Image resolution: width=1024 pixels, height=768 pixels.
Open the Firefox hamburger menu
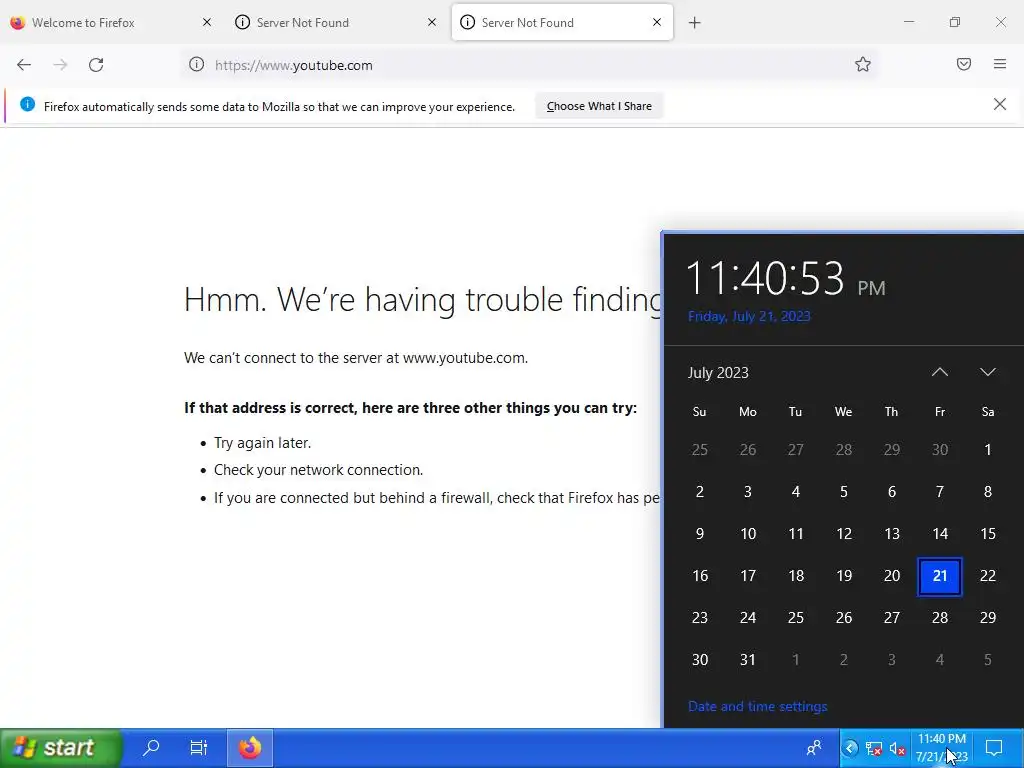tap(1000, 64)
